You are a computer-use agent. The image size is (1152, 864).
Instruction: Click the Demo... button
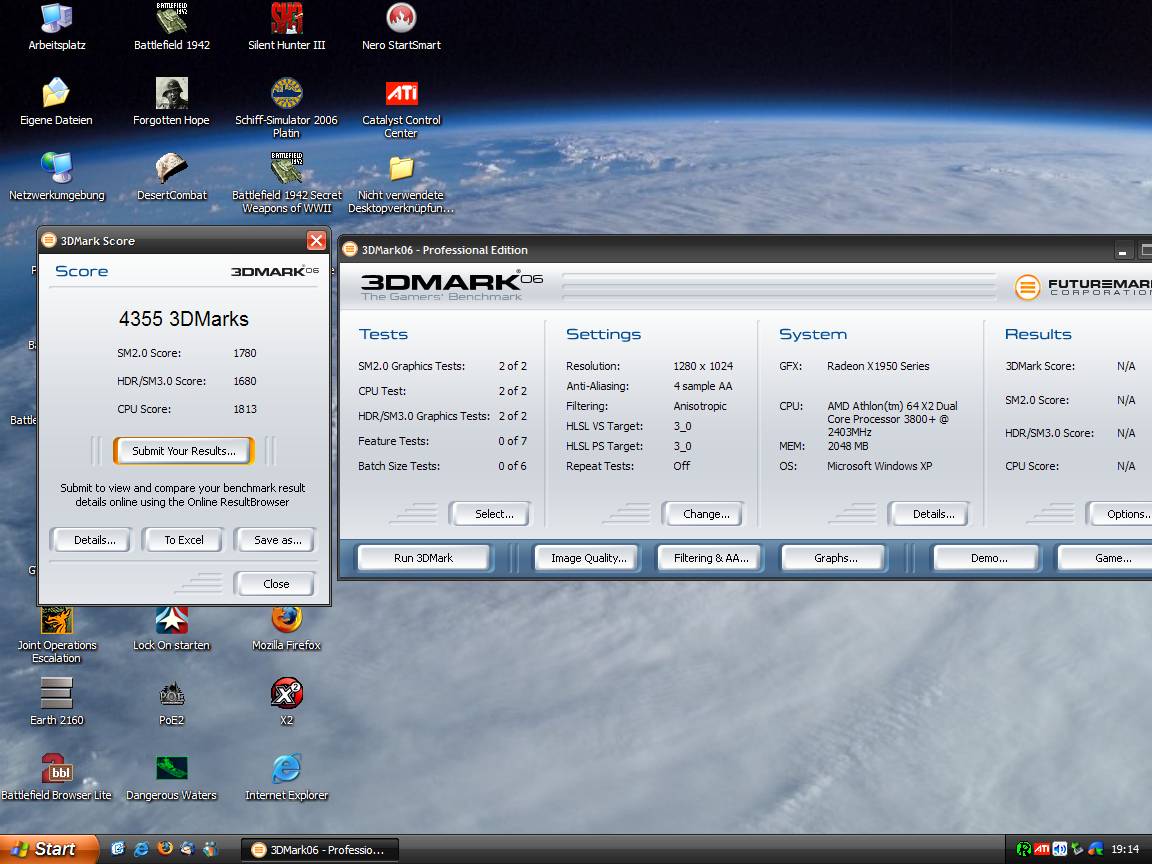[987, 558]
